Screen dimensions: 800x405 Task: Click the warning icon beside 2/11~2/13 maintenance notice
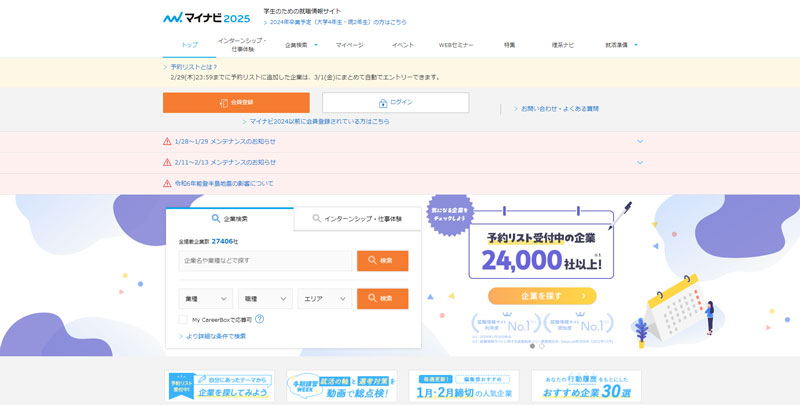pos(167,162)
